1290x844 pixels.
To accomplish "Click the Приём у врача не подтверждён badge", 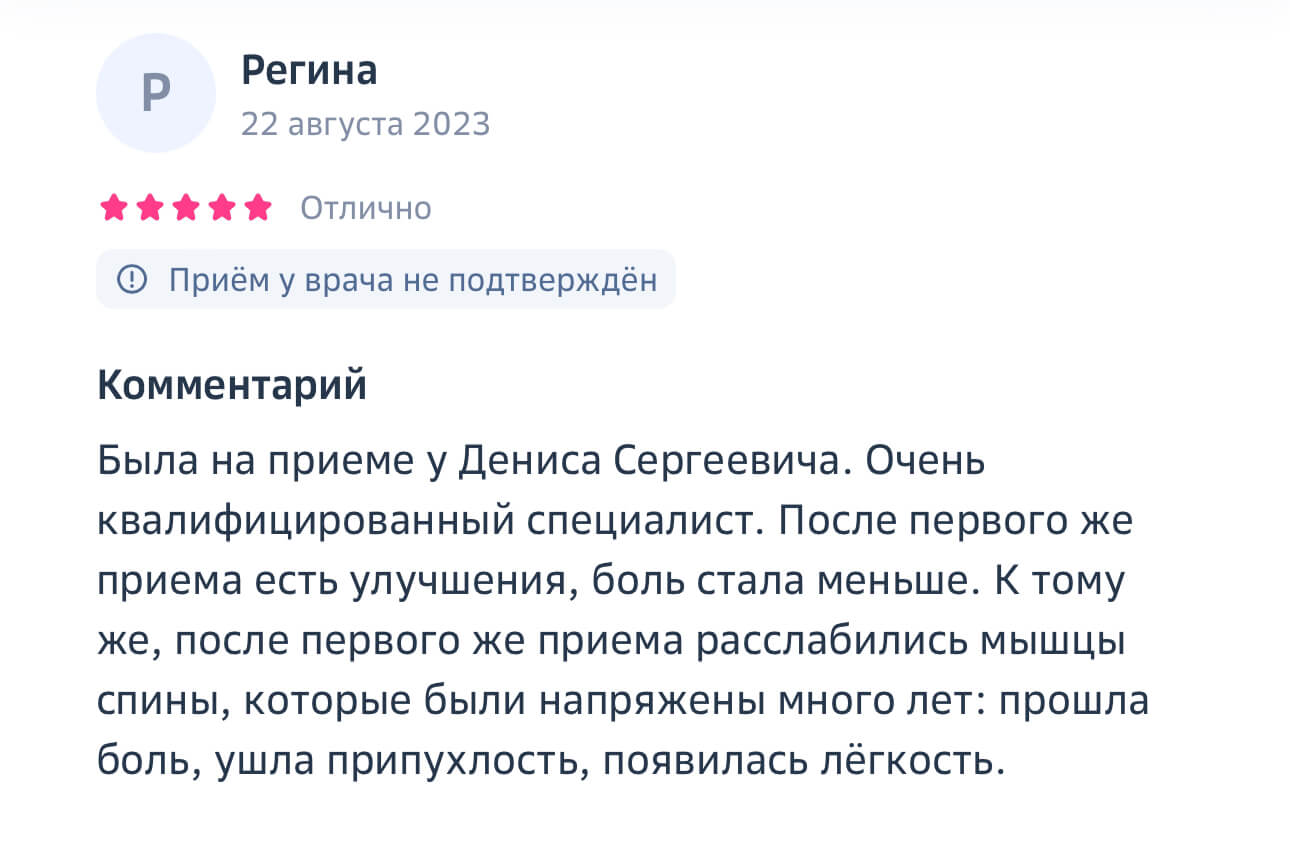I will tap(386, 280).
